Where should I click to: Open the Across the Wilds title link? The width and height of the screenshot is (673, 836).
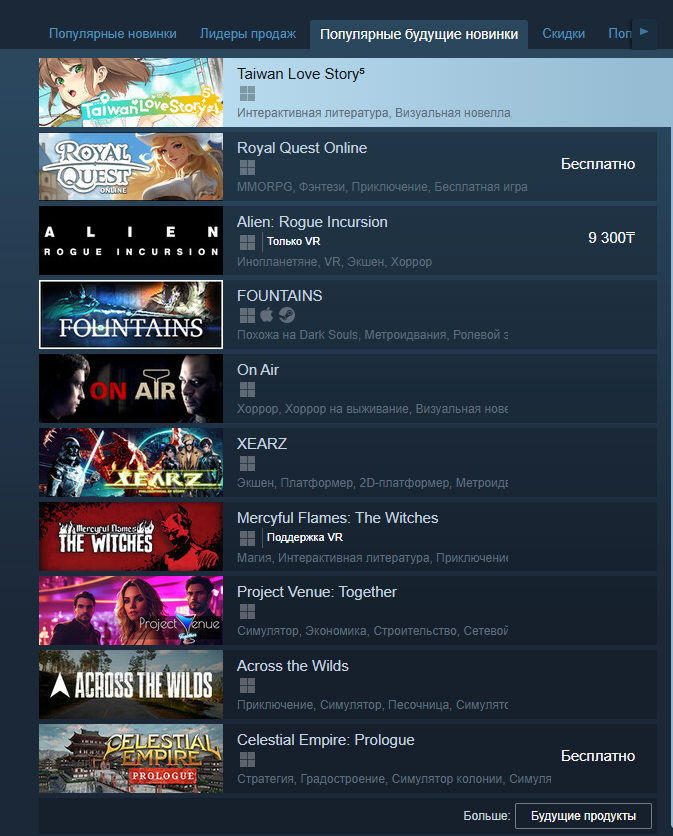click(x=293, y=666)
